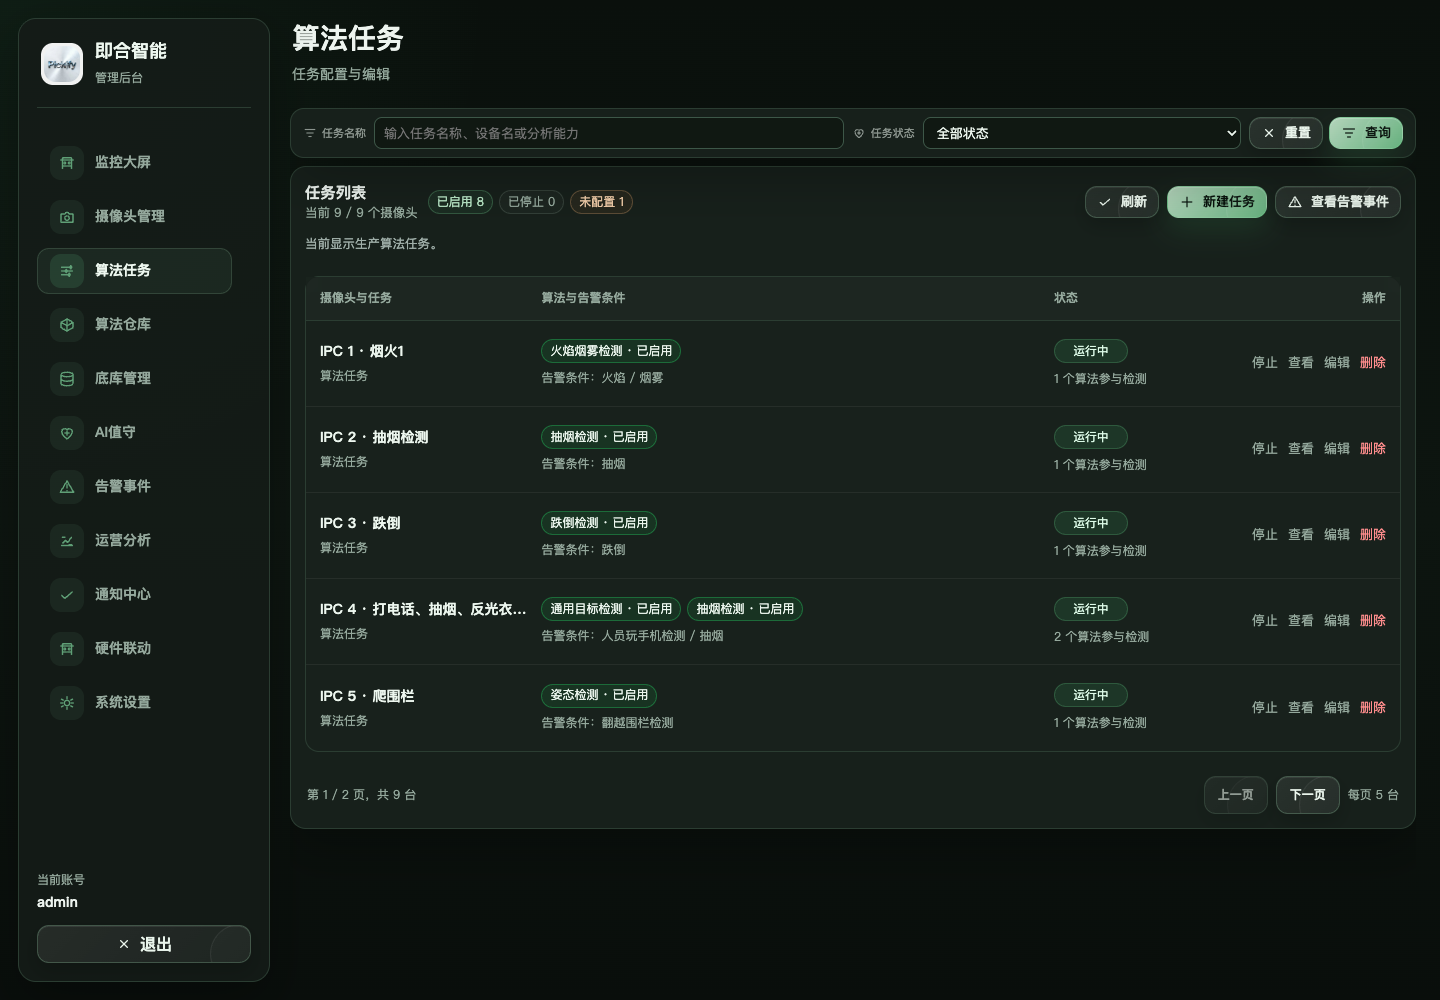Click the X icon on the 退出 button
The image size is (1440, 1000).
(x=124, y=944)
